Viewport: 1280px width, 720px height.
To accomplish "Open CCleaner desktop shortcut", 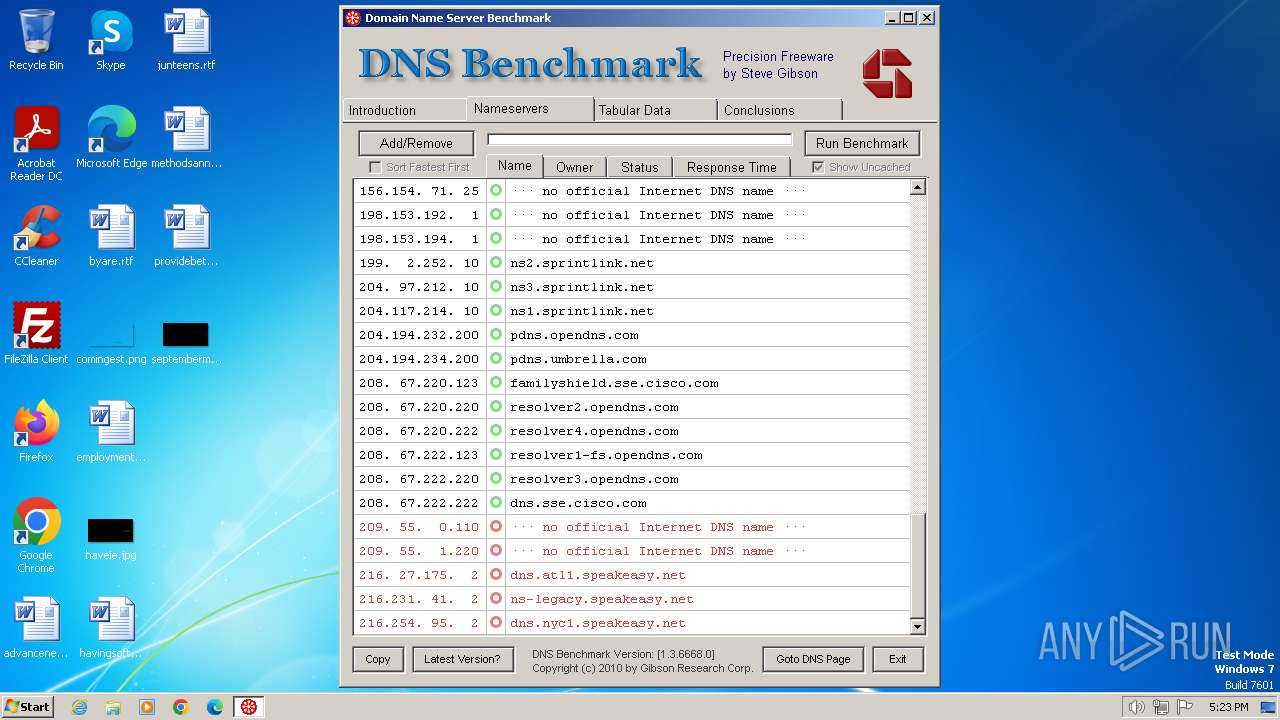I will (36, 237).
